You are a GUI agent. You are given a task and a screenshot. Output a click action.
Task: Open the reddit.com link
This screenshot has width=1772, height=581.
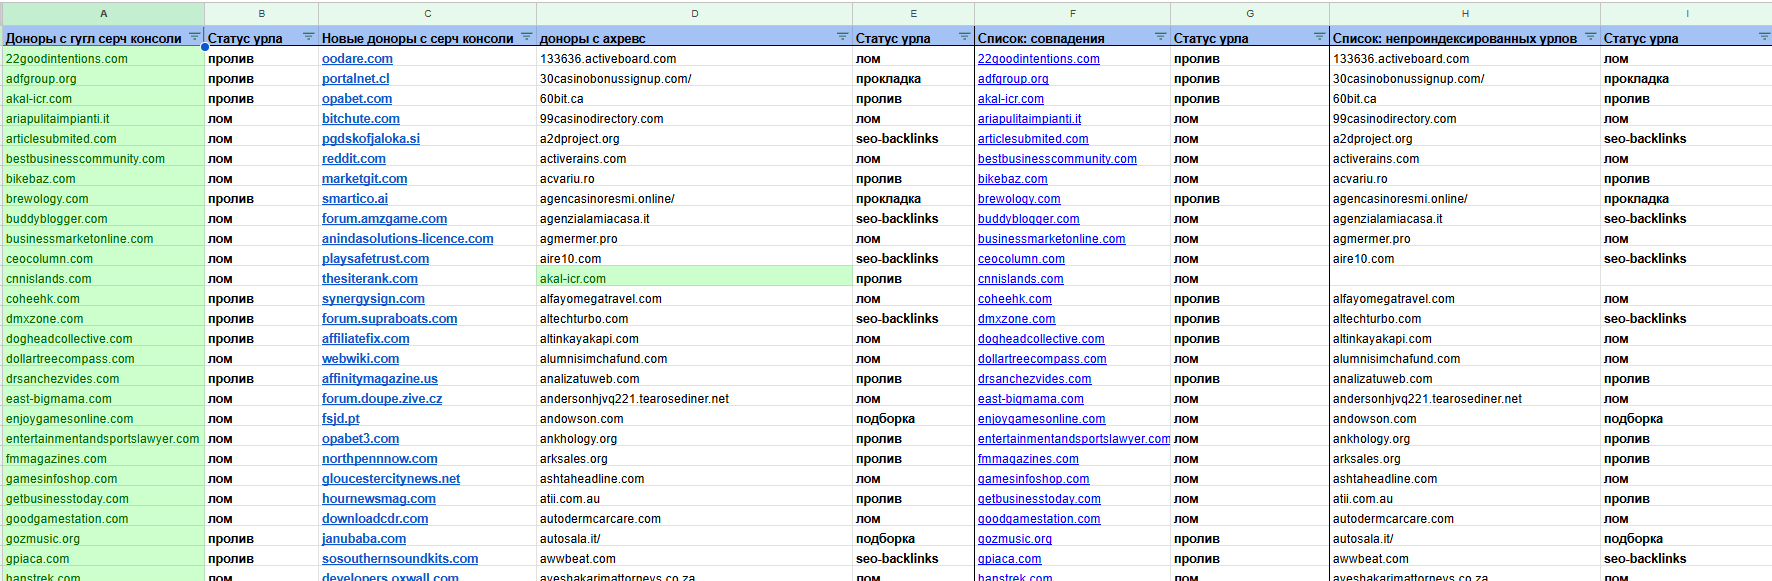pyautogui.click(x=353, y=159)
